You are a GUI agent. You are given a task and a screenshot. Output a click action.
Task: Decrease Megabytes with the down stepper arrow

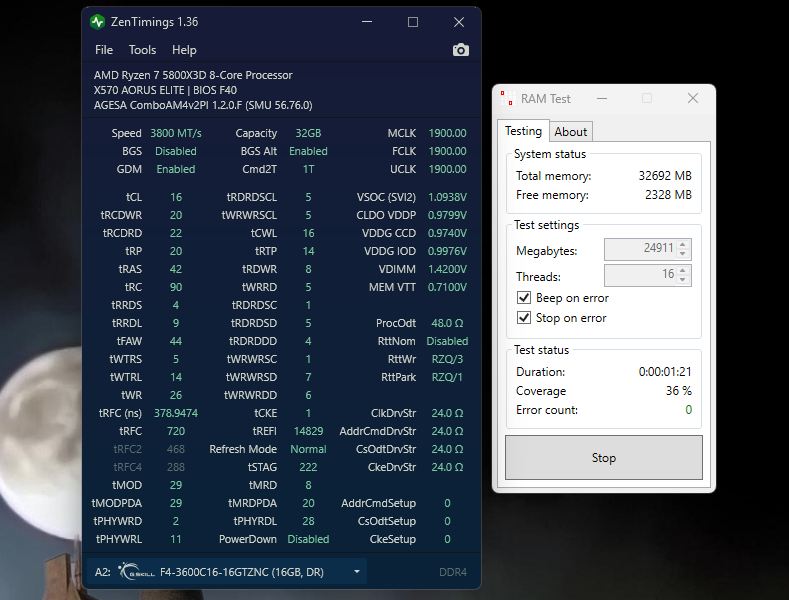pyautogui.click(x=683, y=254)
